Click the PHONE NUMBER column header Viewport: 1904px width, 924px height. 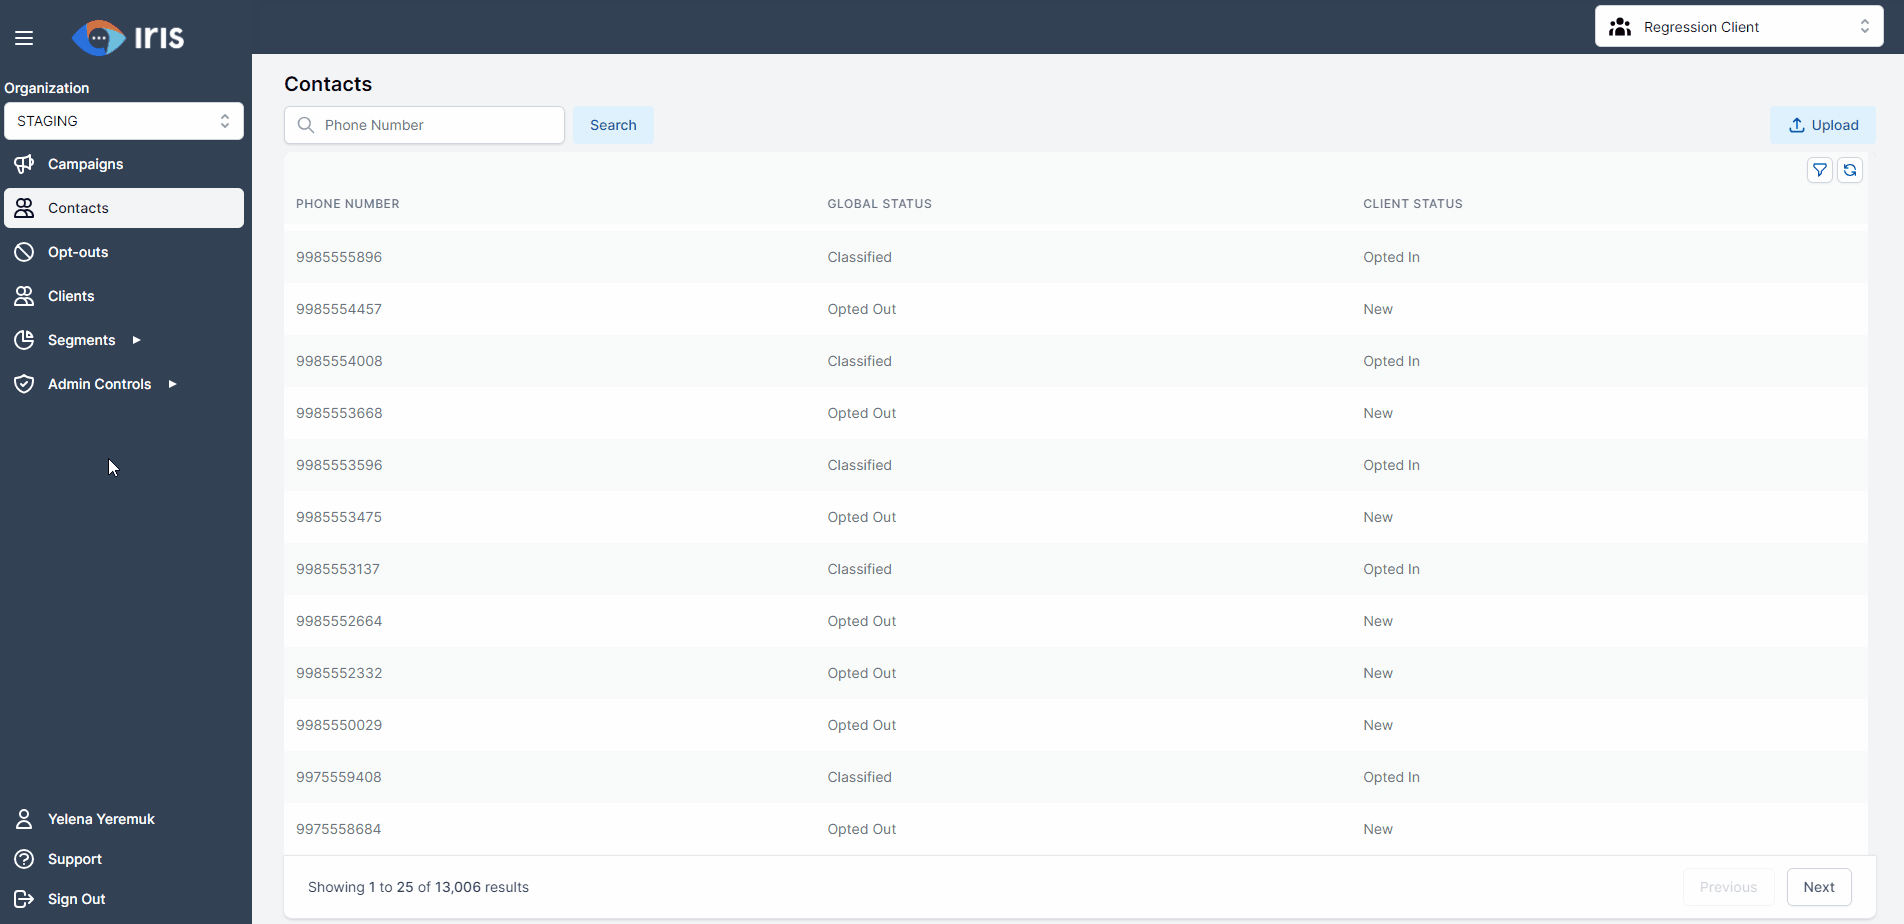click(x=347, y=204)
